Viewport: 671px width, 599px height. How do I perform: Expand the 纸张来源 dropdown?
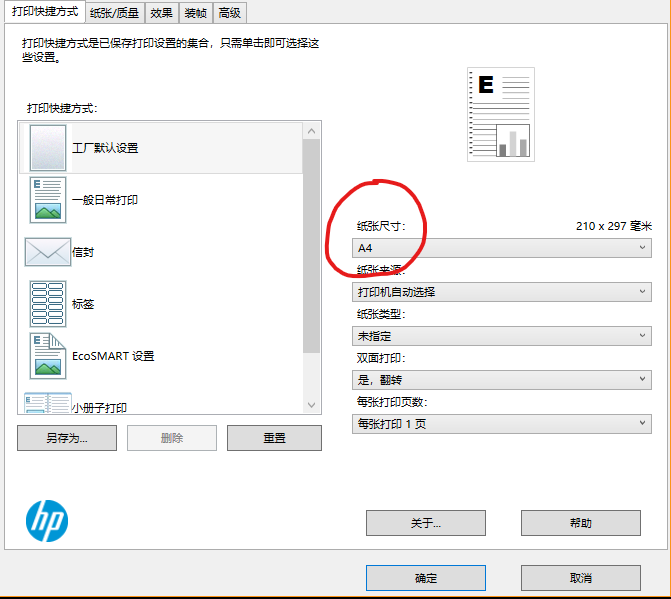coord(501,292)
